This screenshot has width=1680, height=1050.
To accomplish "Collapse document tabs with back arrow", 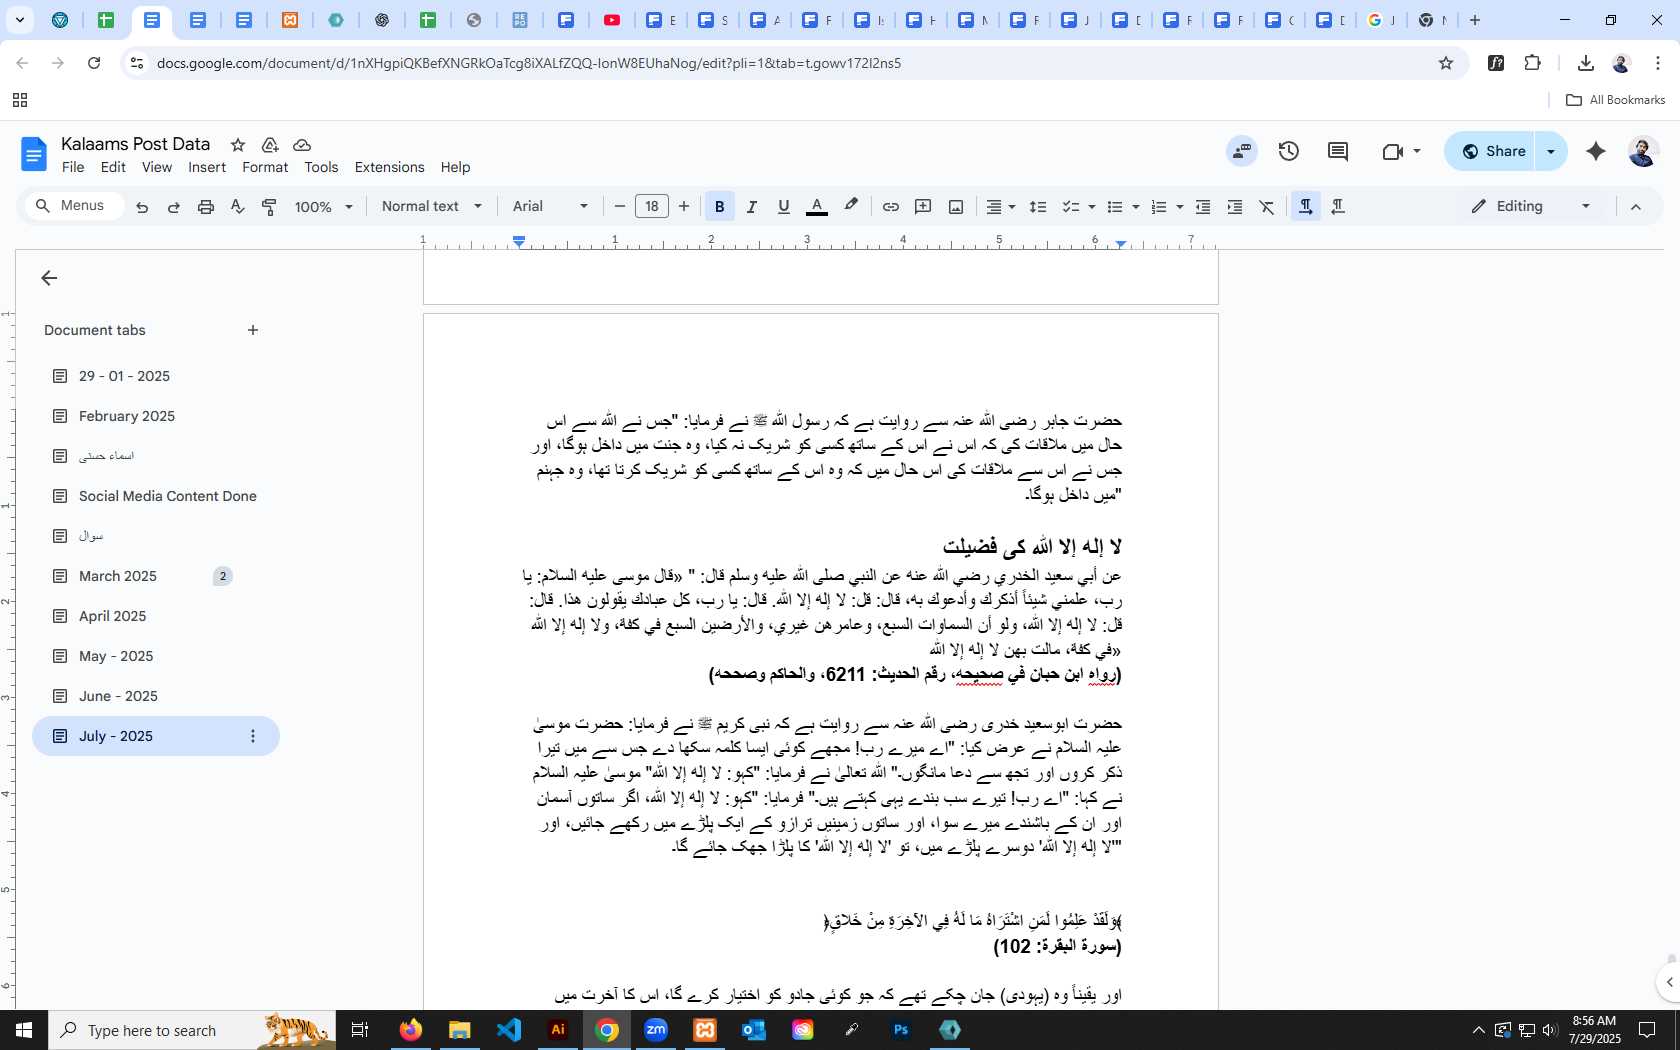I will [x=49, y=278].
